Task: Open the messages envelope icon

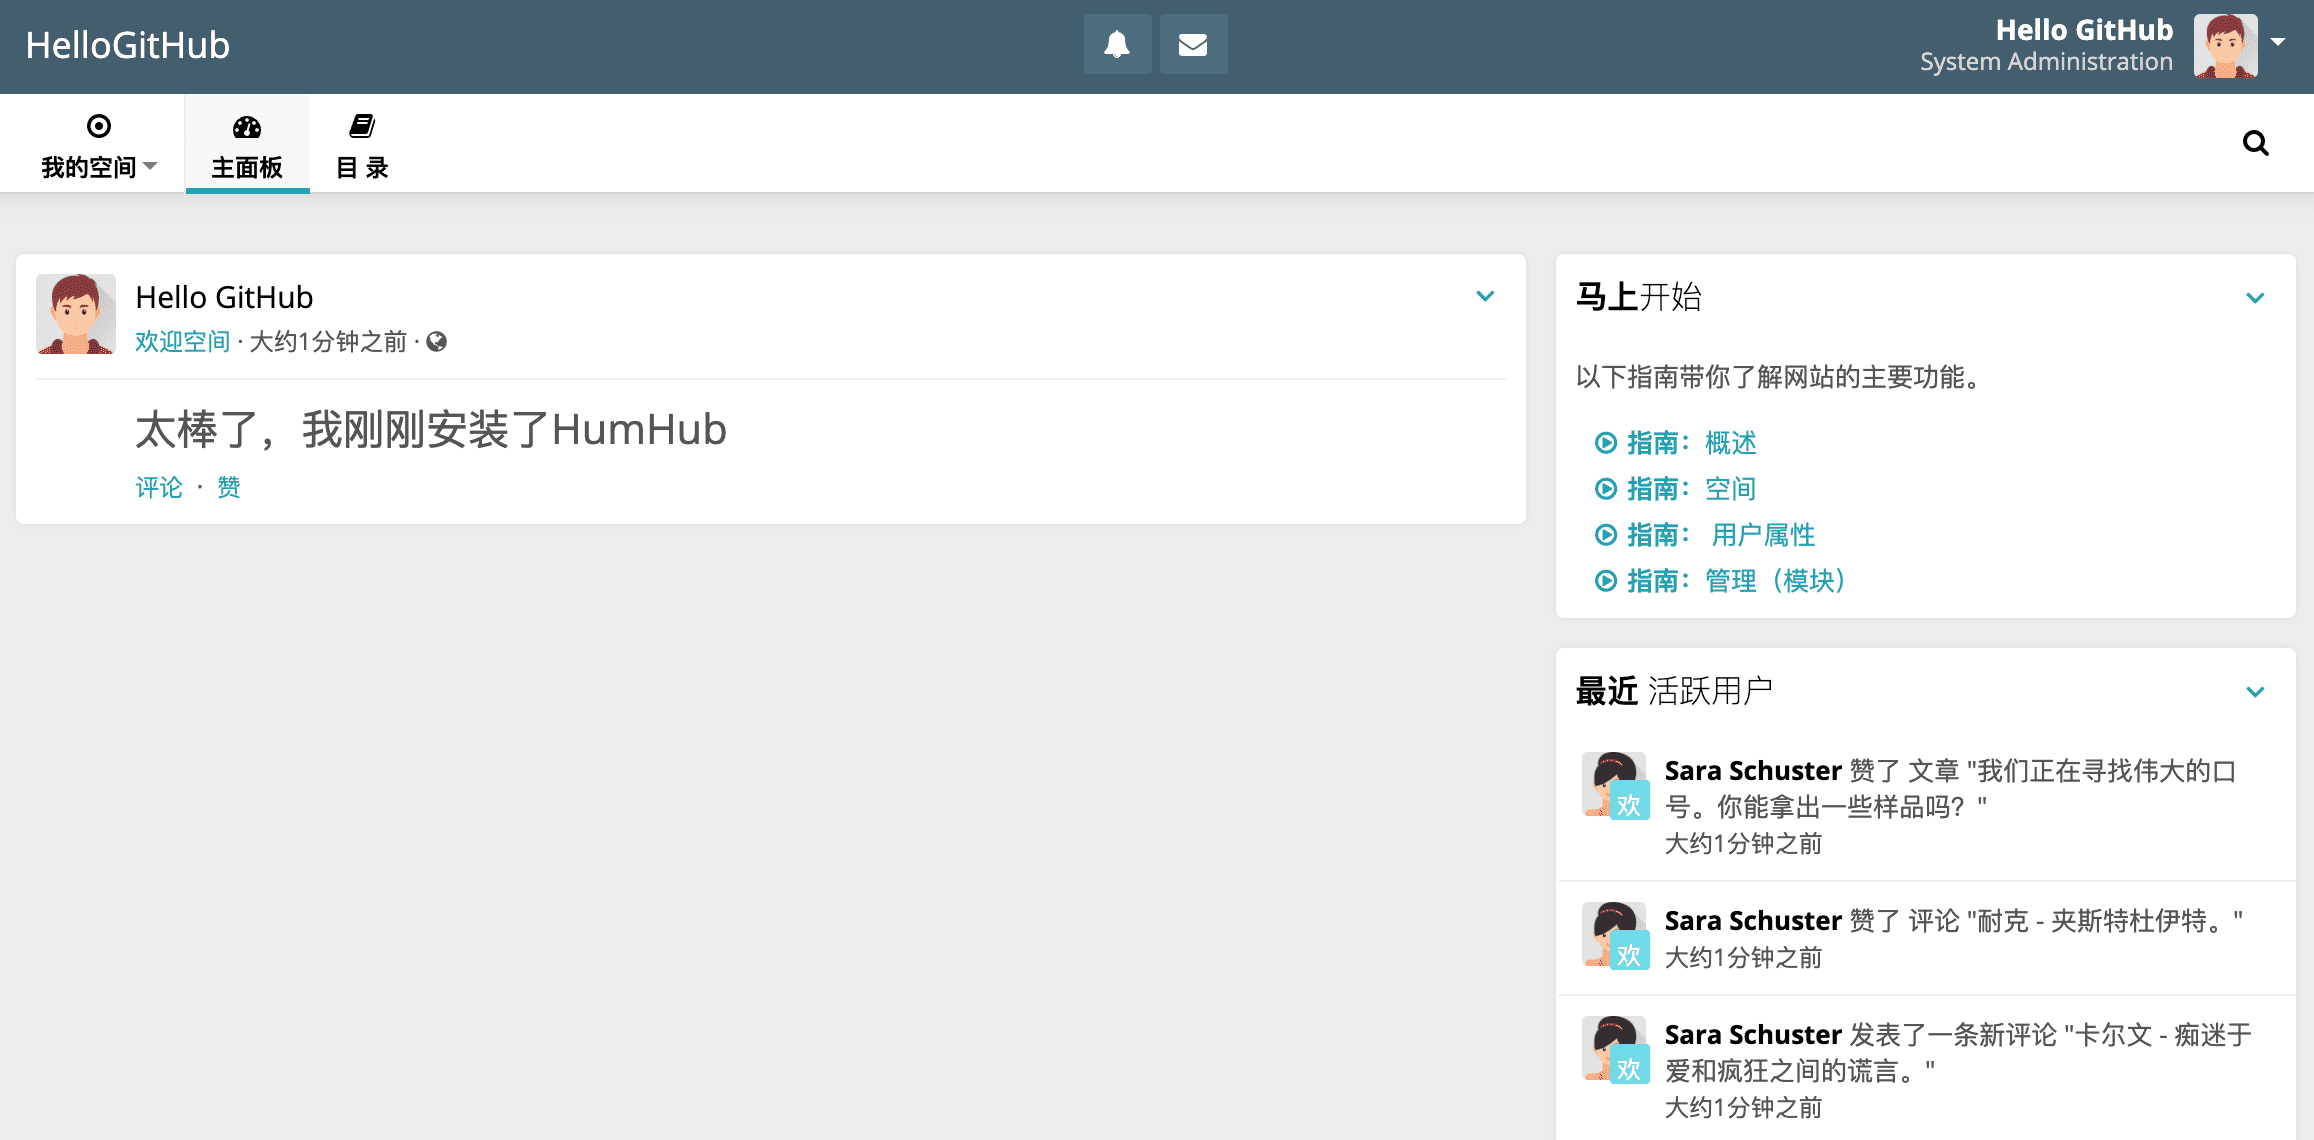Action: point(1193,44)
